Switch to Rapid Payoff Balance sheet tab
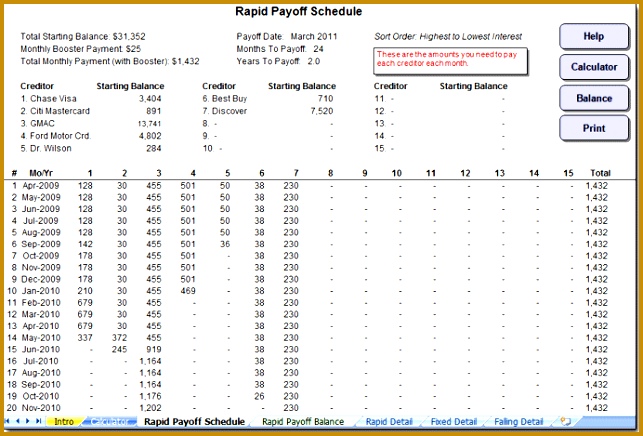This screenshot has width=643, height=436. click(303, 422)
